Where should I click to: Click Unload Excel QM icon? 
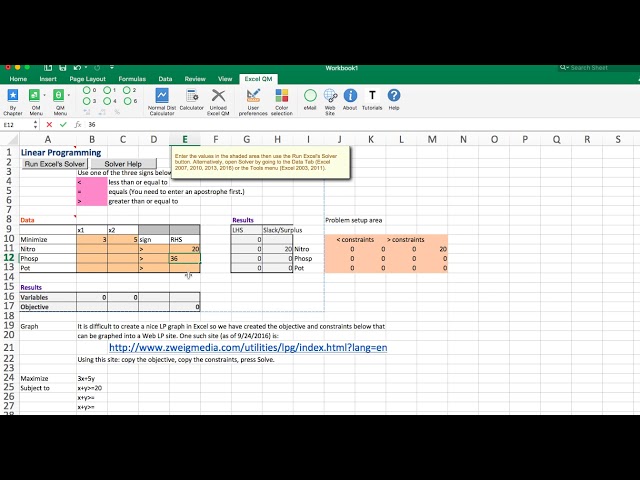[218, 95]
